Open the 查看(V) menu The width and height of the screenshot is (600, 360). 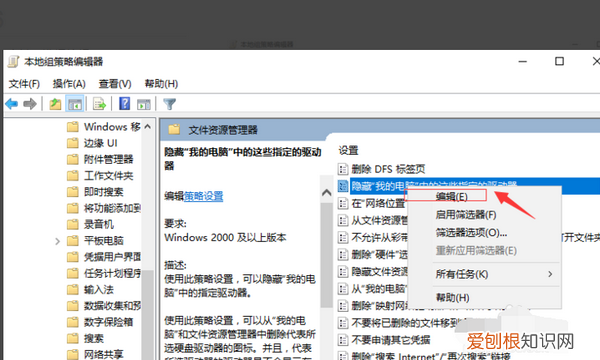tap(115, 84)
